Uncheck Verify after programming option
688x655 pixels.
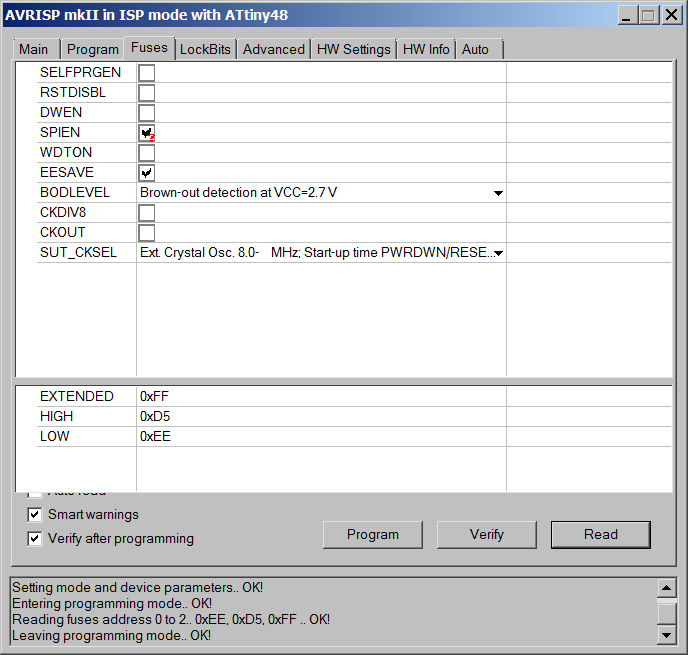(x=35, y=539)
